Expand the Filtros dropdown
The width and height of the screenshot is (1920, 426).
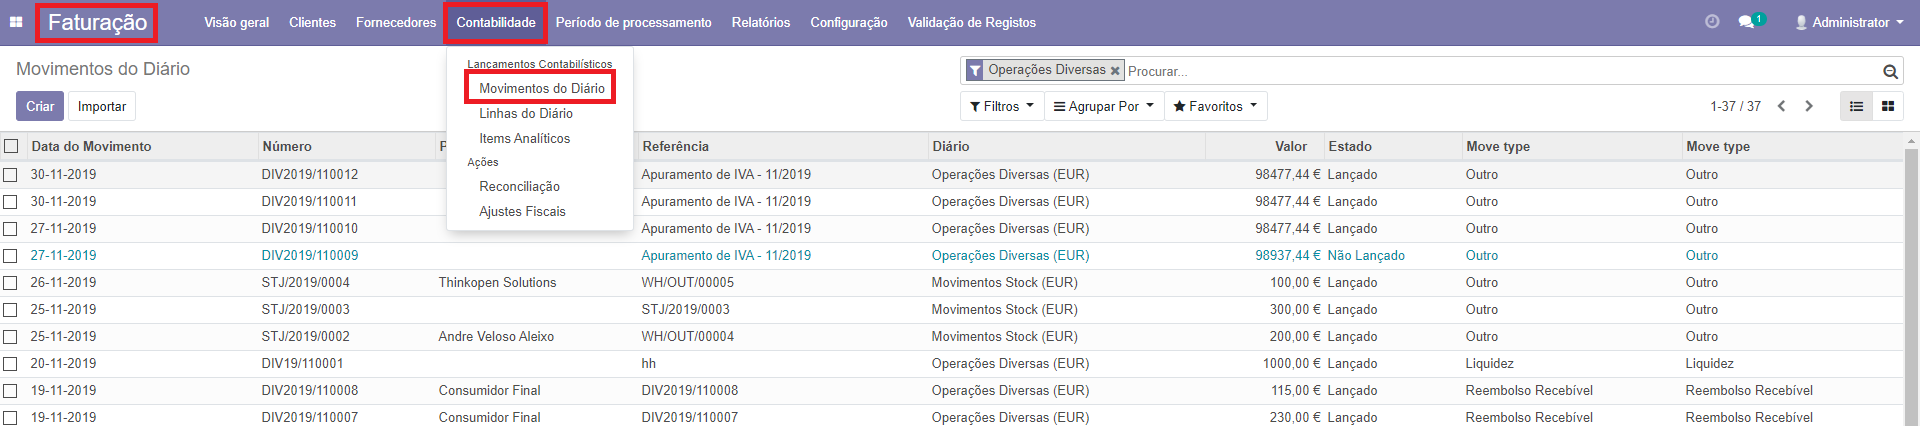(x=1001, y=106)
